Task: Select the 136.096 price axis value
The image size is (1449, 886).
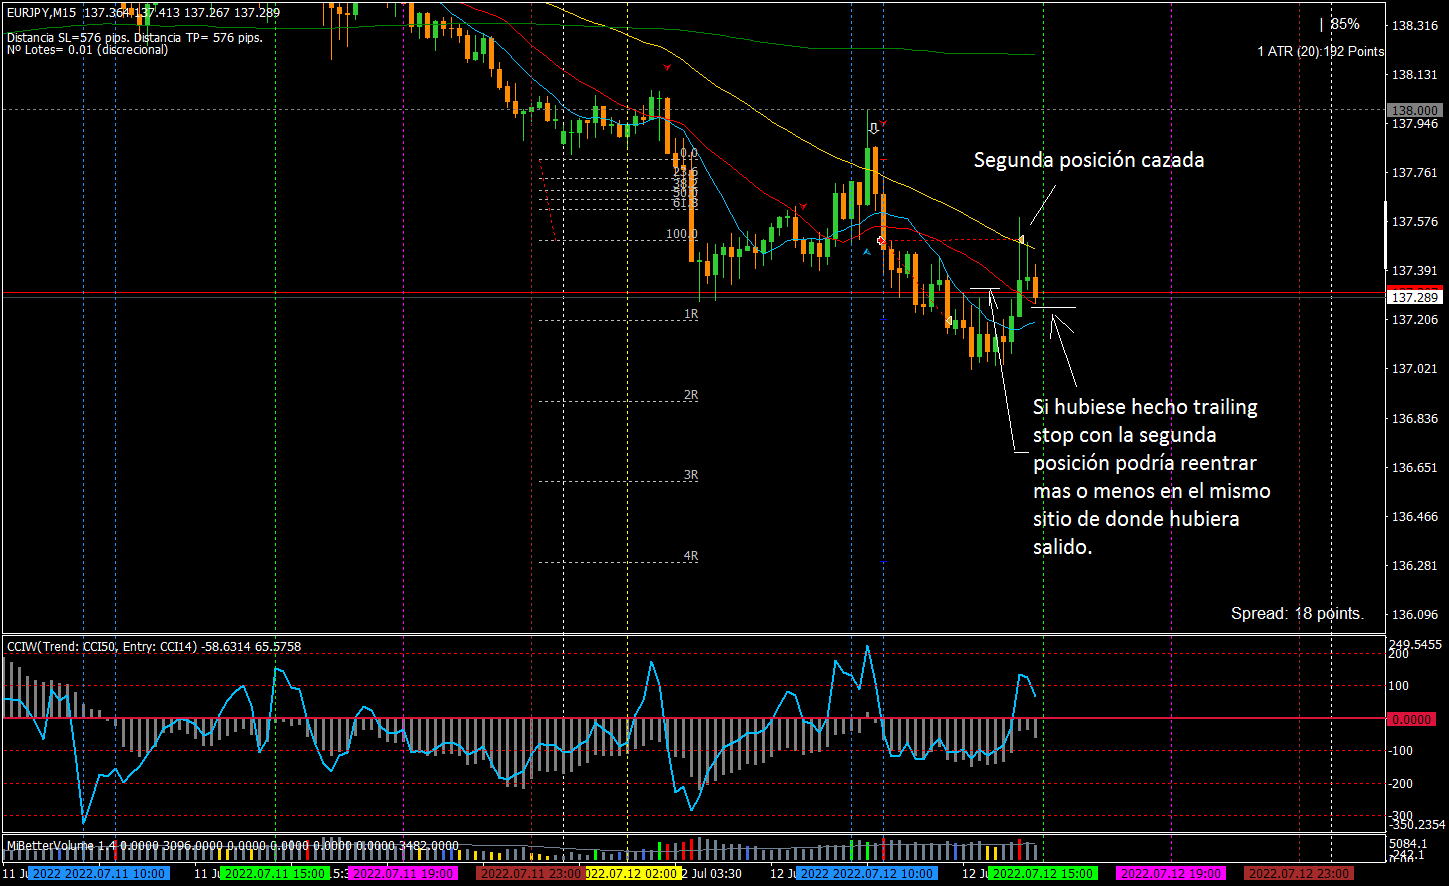Action: point(1415,614)
